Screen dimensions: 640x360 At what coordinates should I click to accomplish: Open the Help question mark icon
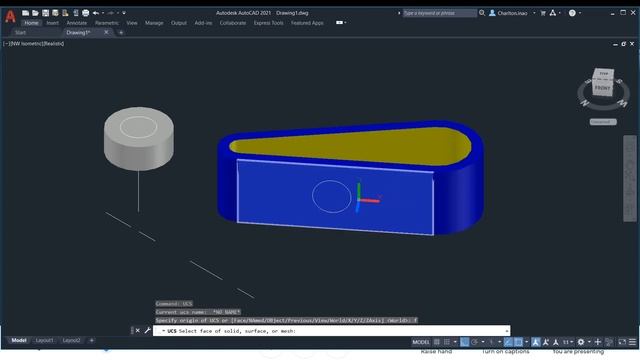pos(572,13)
